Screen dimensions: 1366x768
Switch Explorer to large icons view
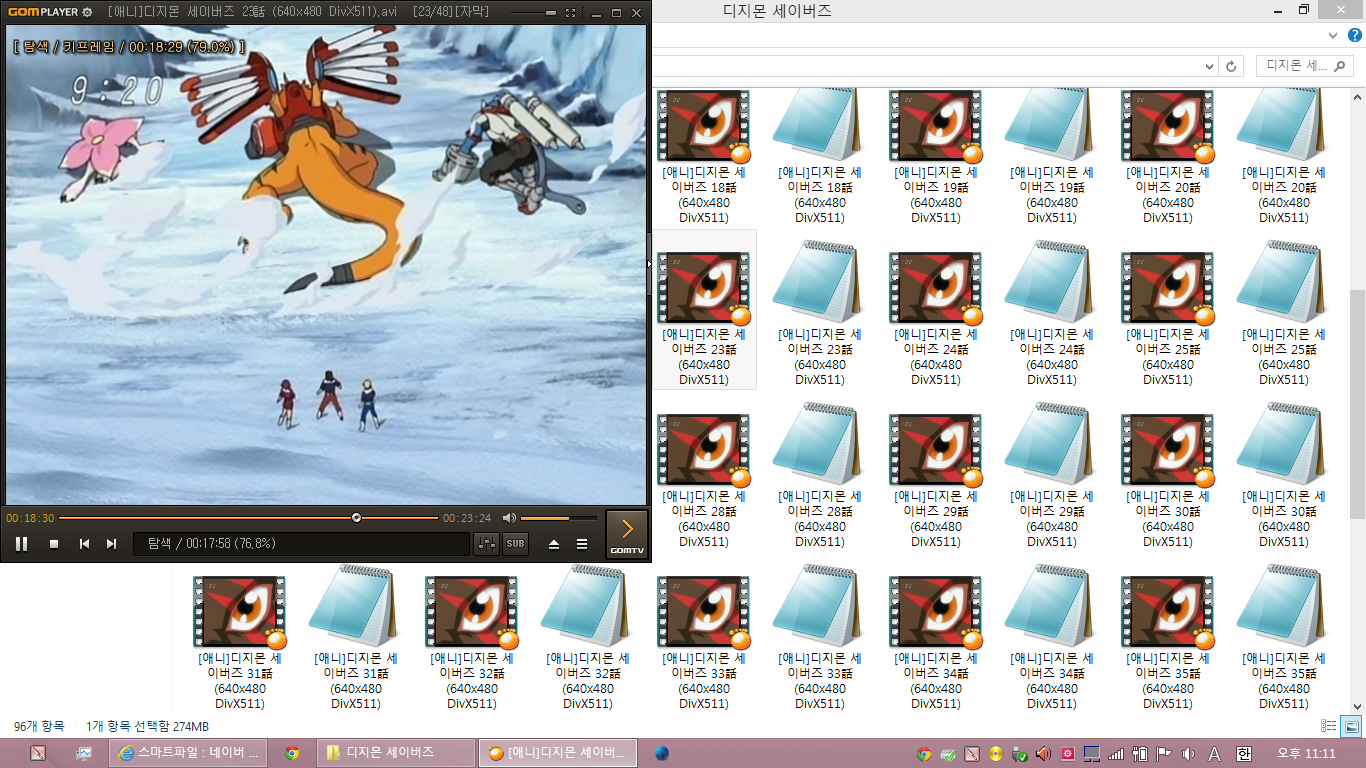coord(1350,726)
